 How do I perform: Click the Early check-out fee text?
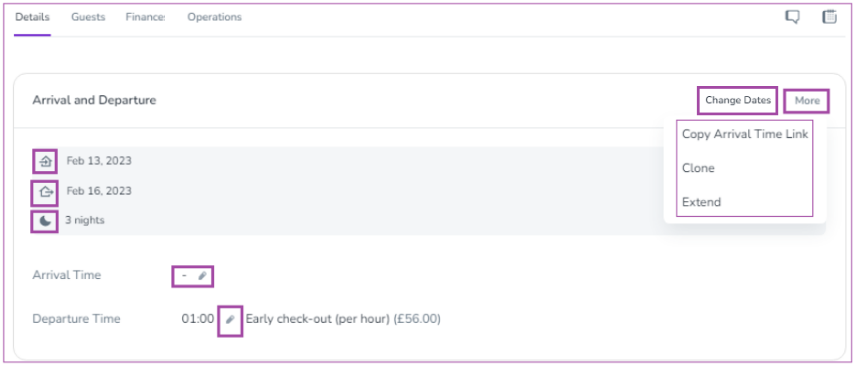[343, 319]
